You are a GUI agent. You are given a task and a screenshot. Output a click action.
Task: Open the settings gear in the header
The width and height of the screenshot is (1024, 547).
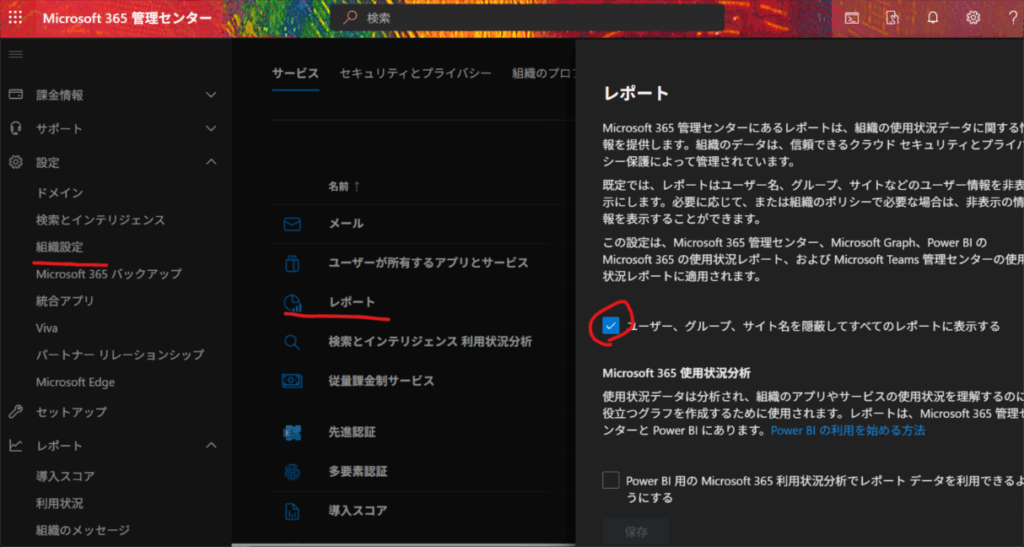[x=973, y=18]
